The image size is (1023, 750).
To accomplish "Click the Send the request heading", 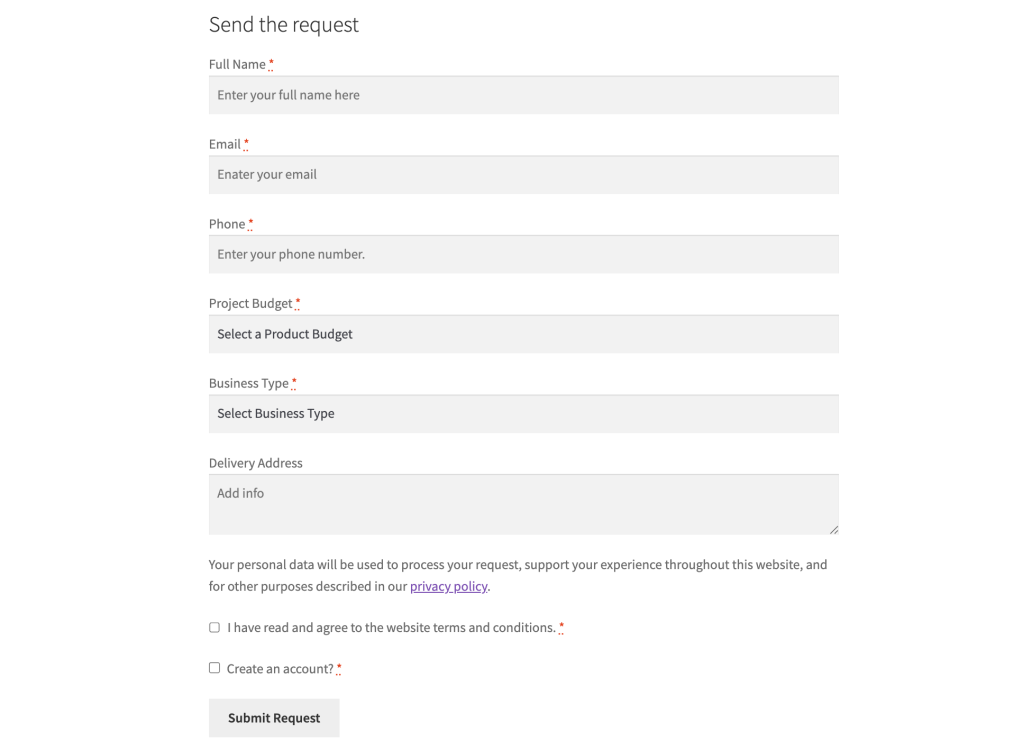I will click(283, 24).
